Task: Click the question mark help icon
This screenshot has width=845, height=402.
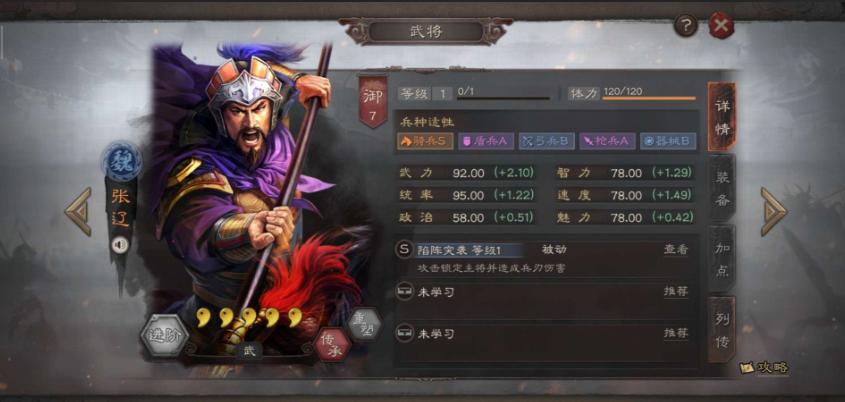Action: click(x=686, y=25)
